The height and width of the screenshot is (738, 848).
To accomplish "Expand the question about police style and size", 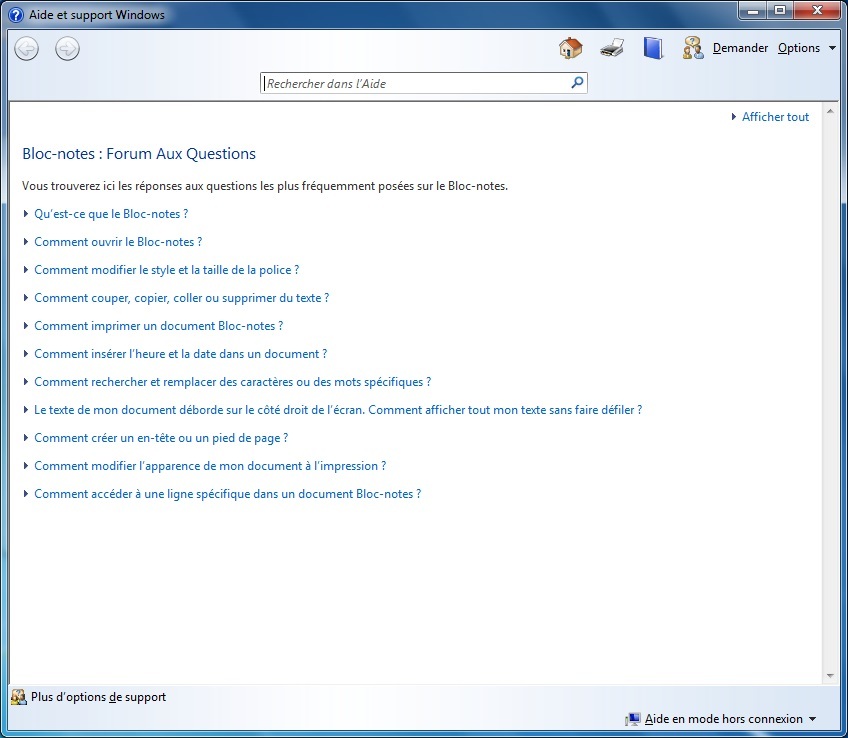I will click(166, 270).
